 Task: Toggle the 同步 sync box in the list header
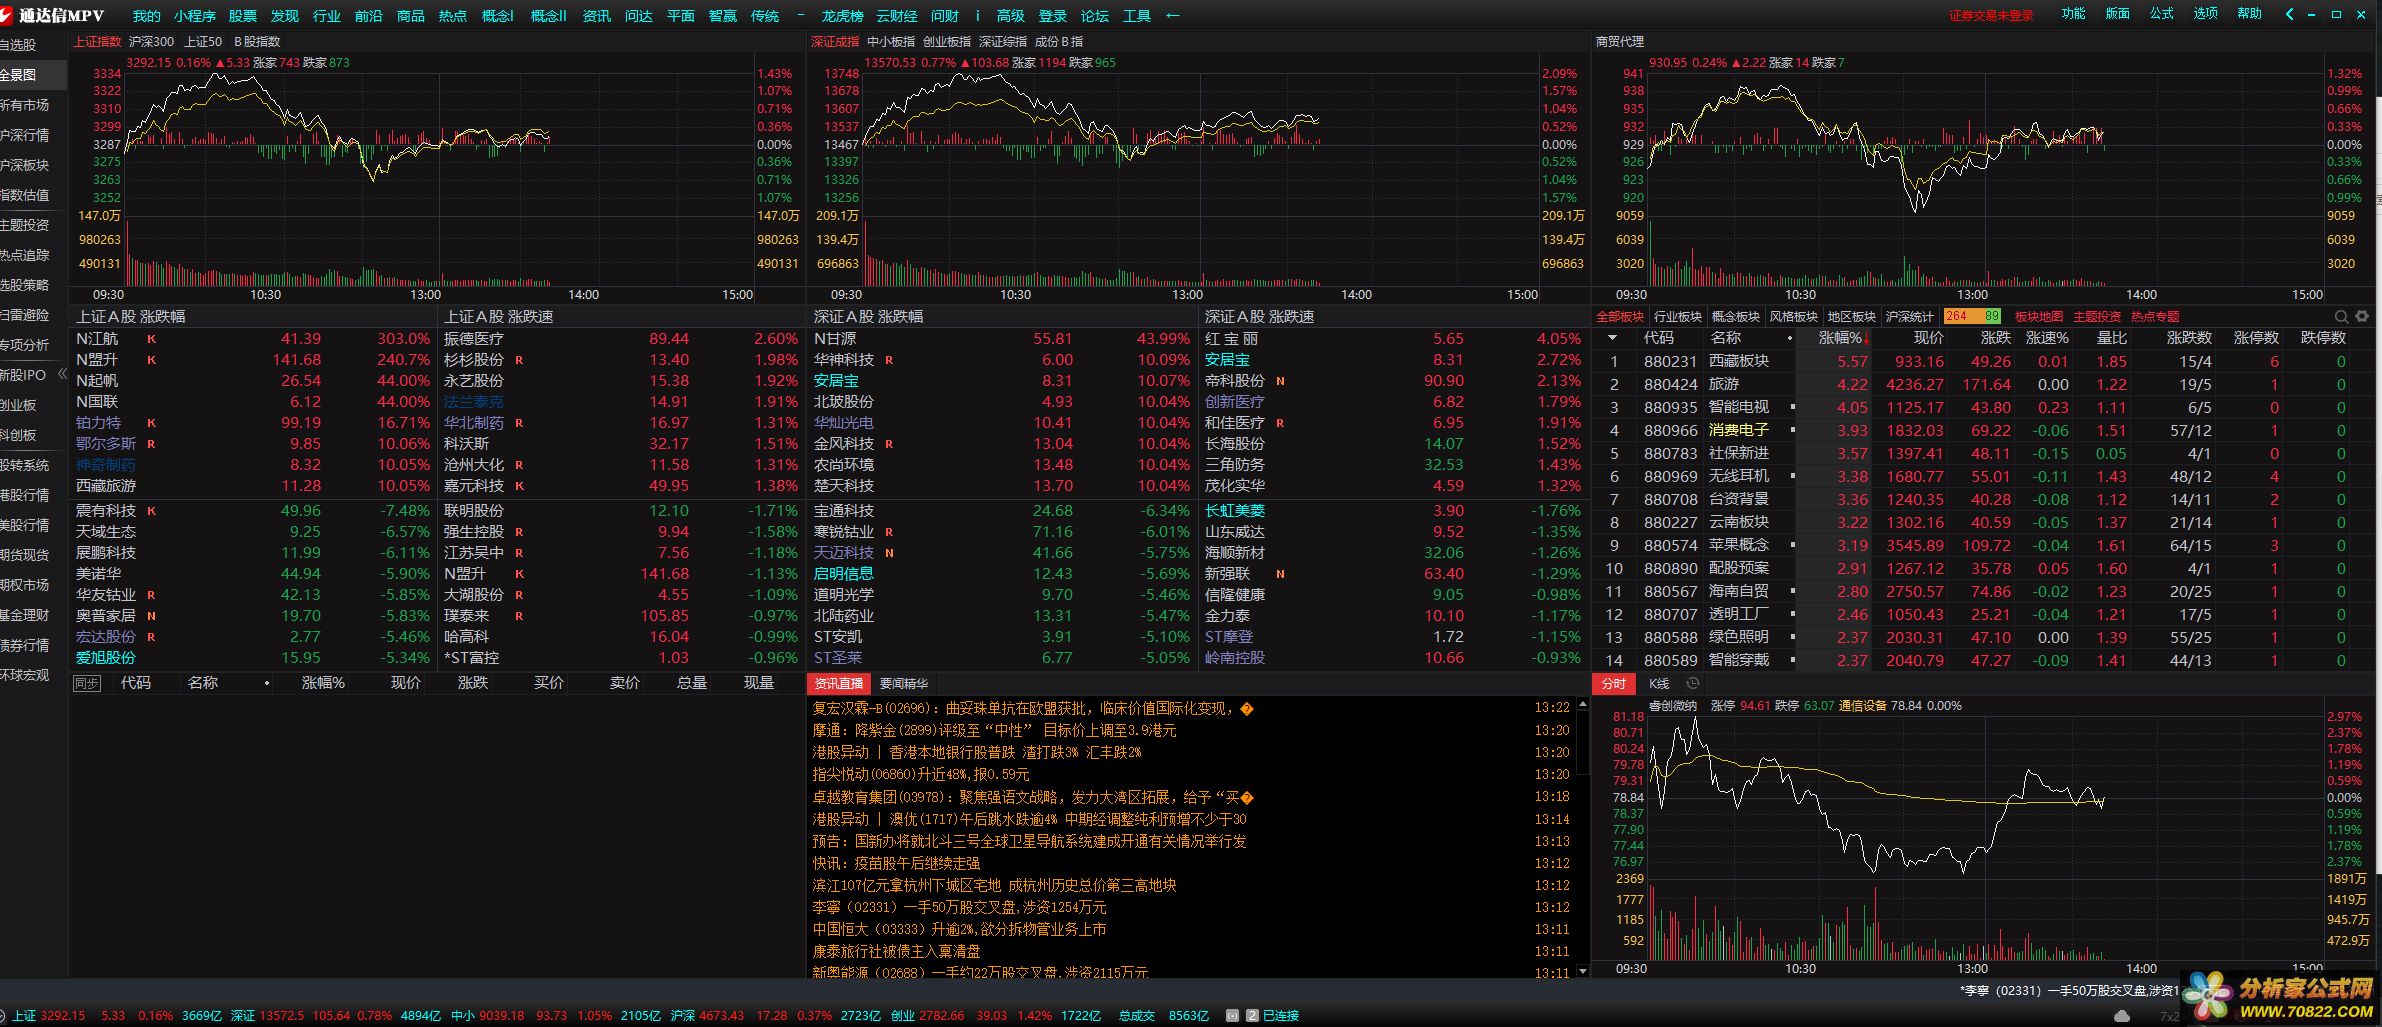click(x=87, y=683)
